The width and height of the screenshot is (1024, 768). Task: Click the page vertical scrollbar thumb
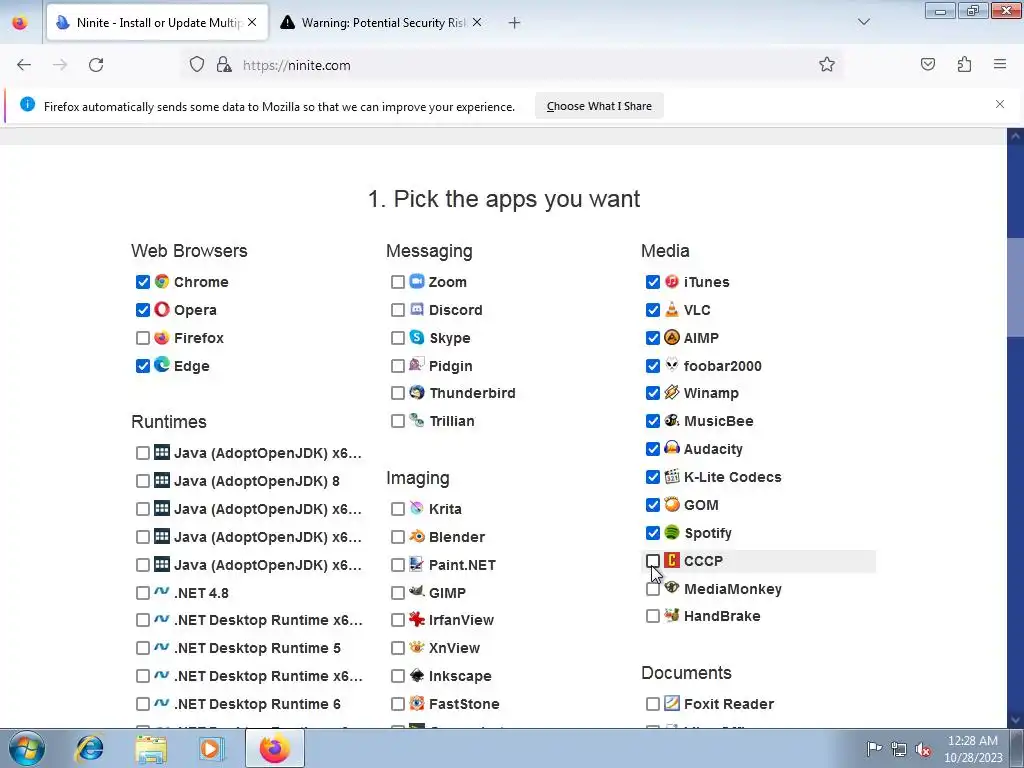tap(1015, 287)
